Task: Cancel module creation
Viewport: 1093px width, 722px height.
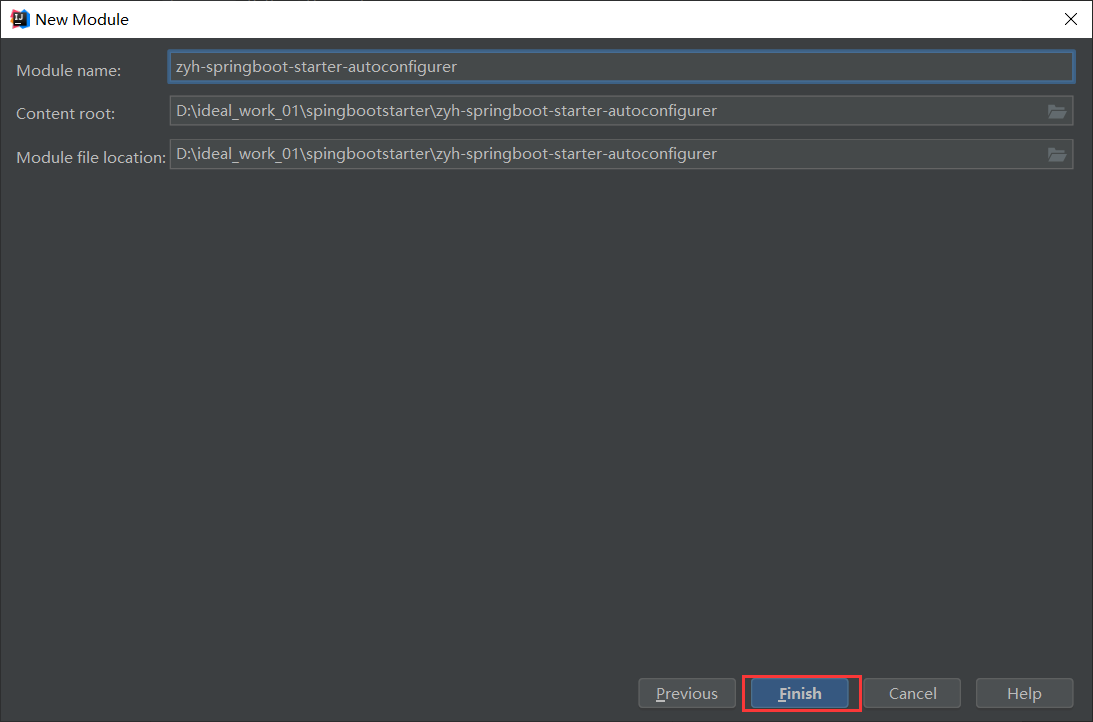Action: click(x=912, y=693)
